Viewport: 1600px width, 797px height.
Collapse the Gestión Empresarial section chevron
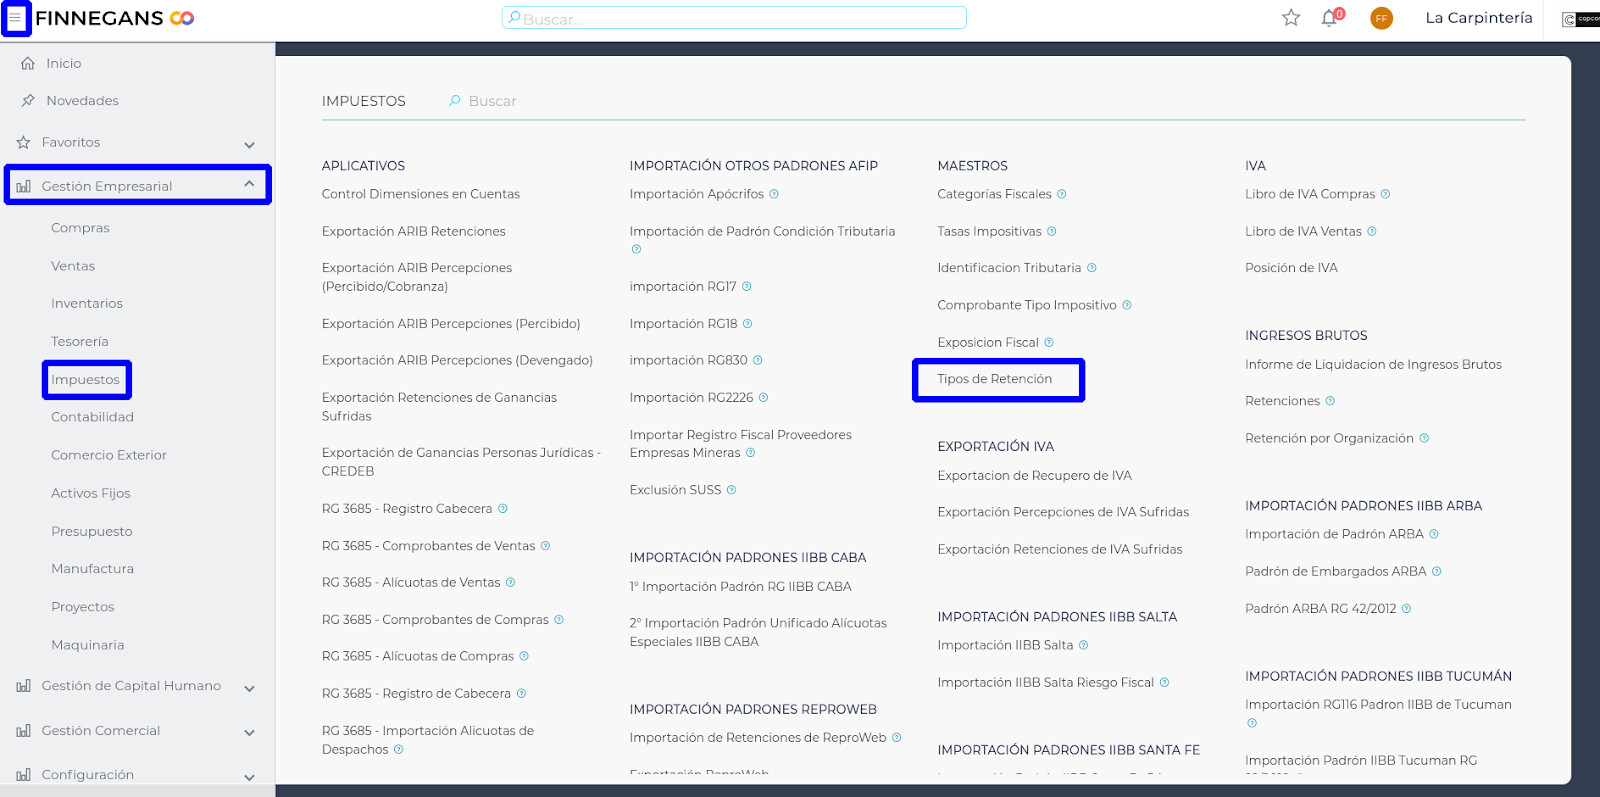249,184
